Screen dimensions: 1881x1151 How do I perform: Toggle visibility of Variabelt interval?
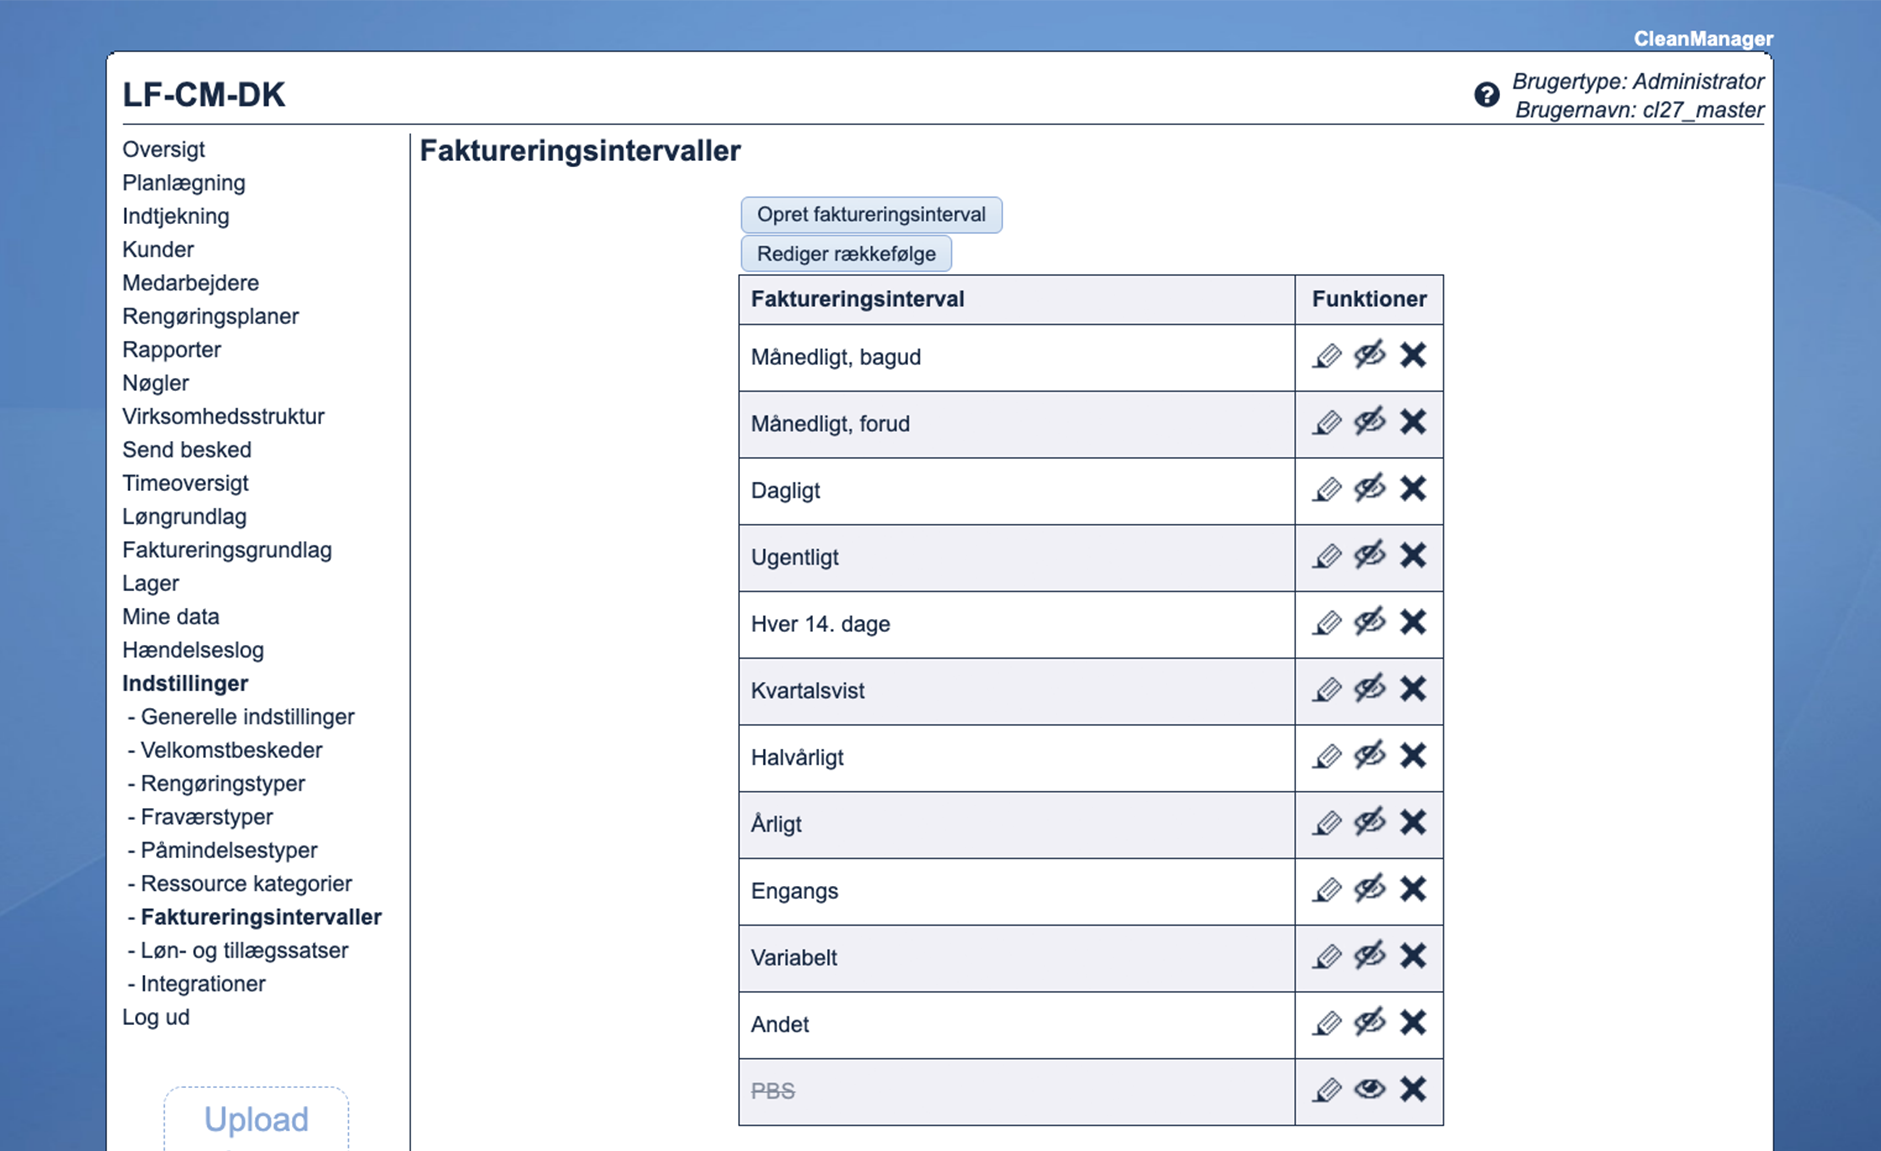1370,956
